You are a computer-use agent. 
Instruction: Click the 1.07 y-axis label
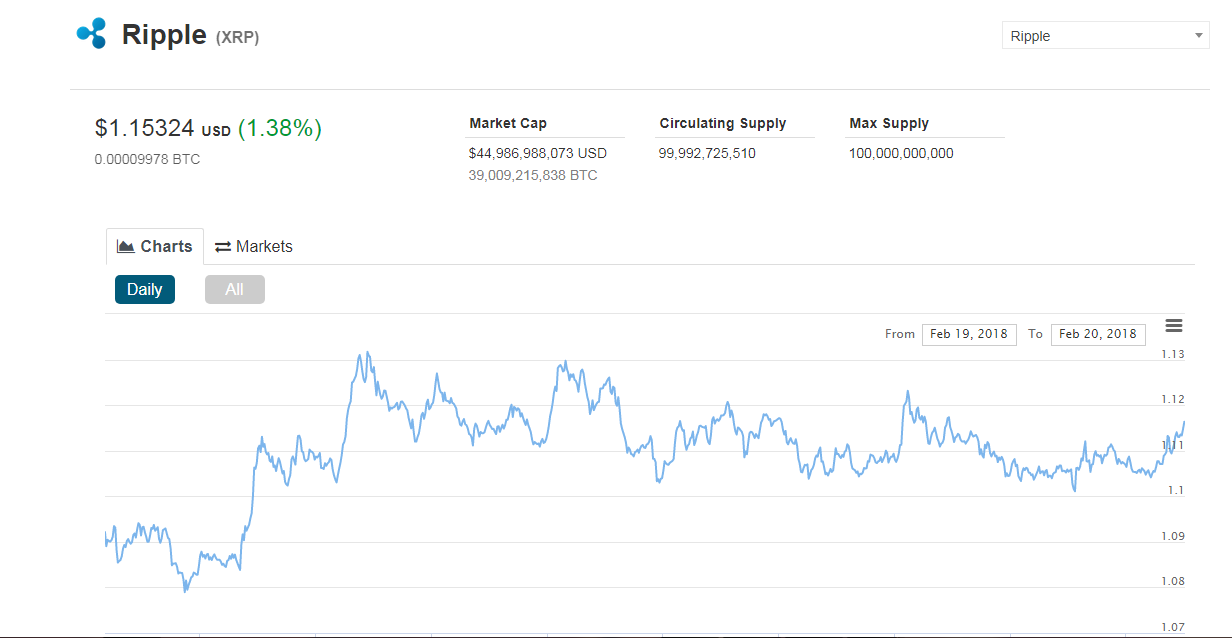[x=1173, y=627]
